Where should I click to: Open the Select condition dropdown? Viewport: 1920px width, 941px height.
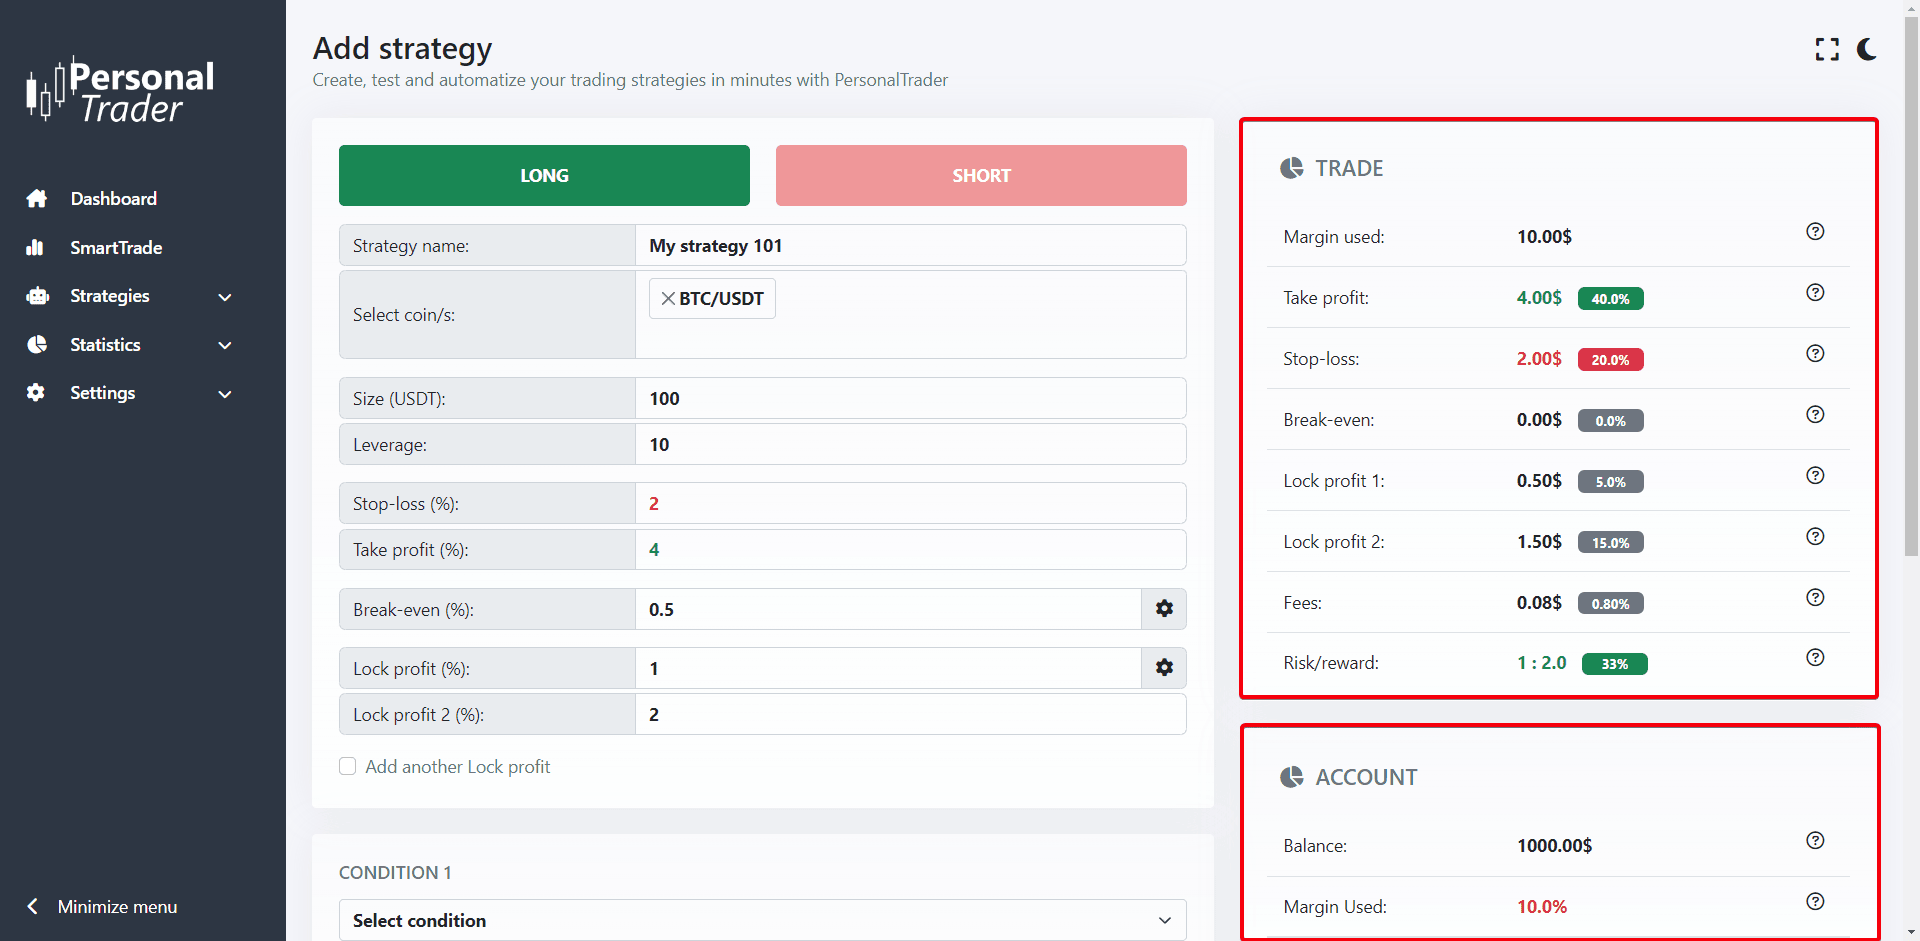pos(762,920)
